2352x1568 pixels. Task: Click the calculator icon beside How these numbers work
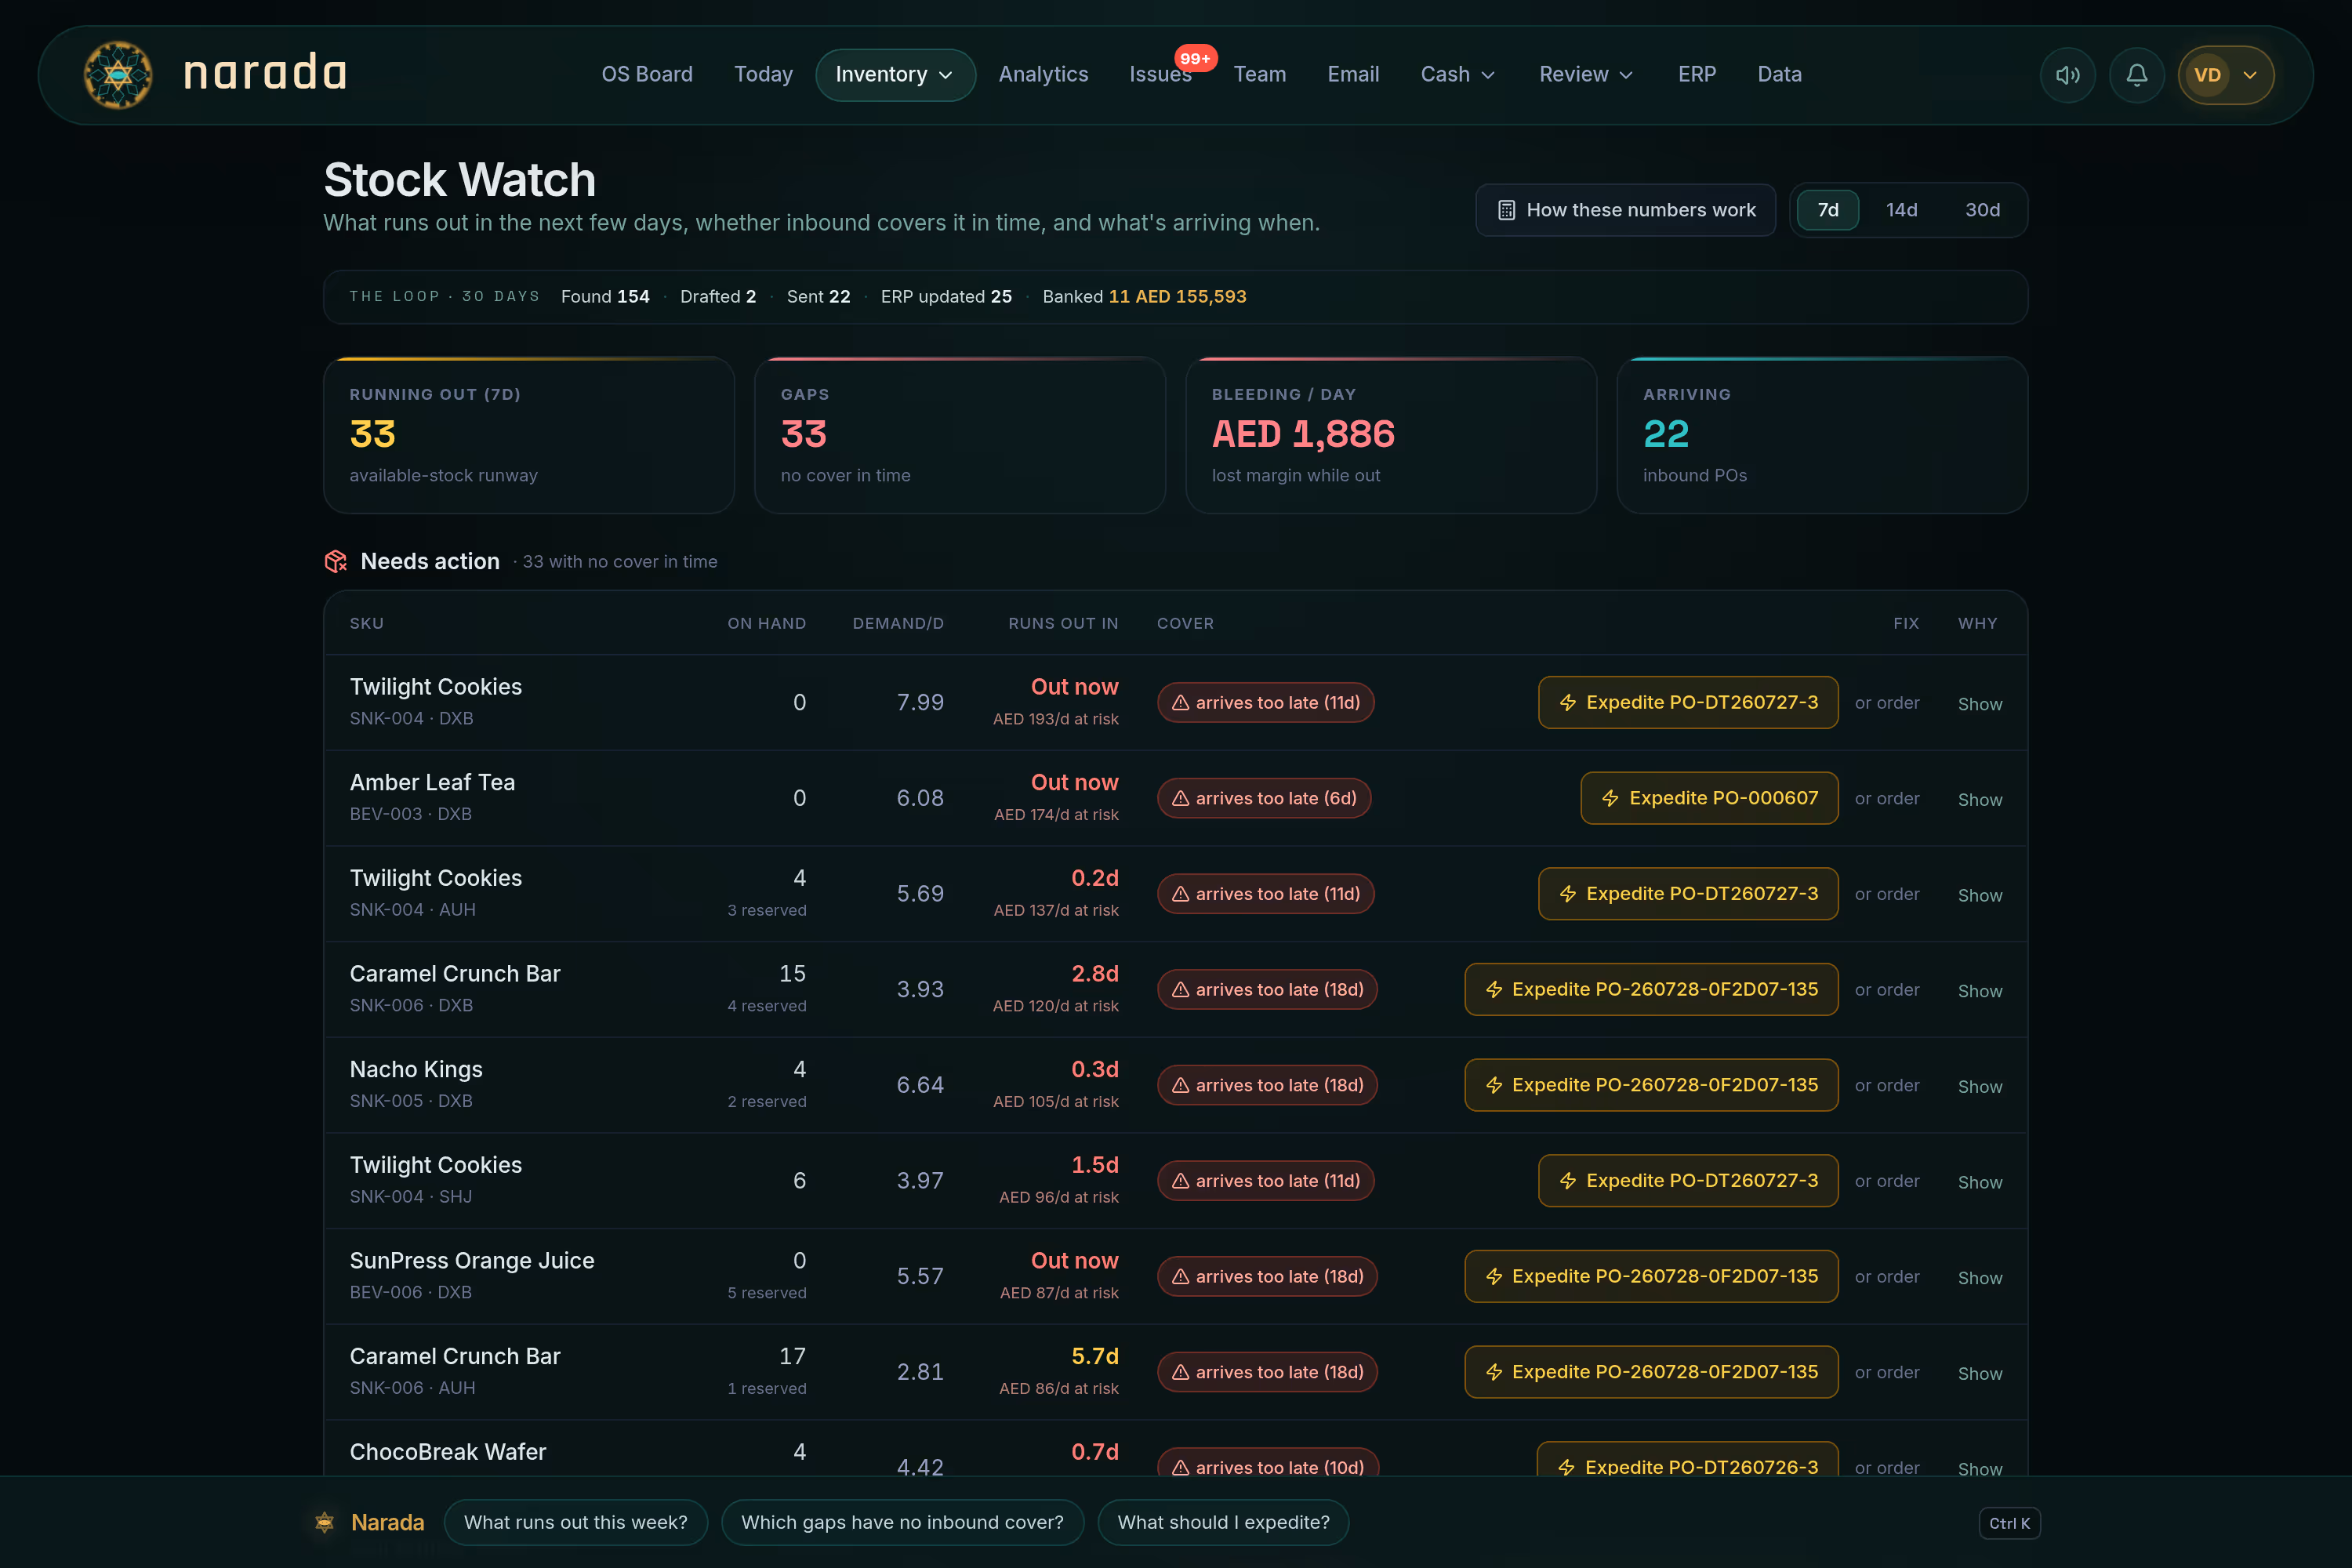(1506, 210)
